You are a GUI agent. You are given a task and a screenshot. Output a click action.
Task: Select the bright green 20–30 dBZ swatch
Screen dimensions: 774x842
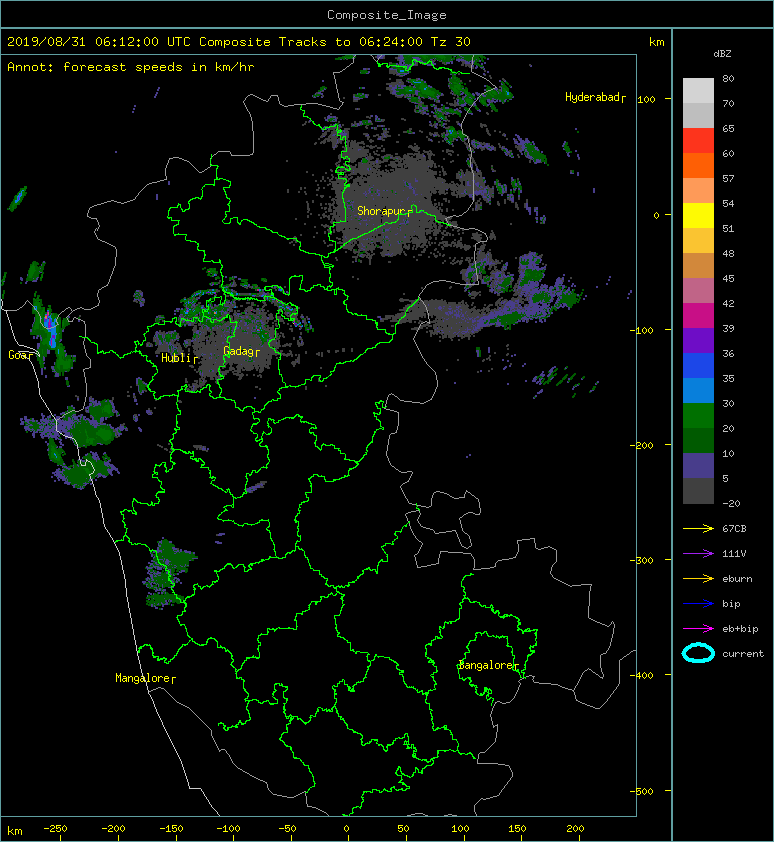tap(698, 416)
